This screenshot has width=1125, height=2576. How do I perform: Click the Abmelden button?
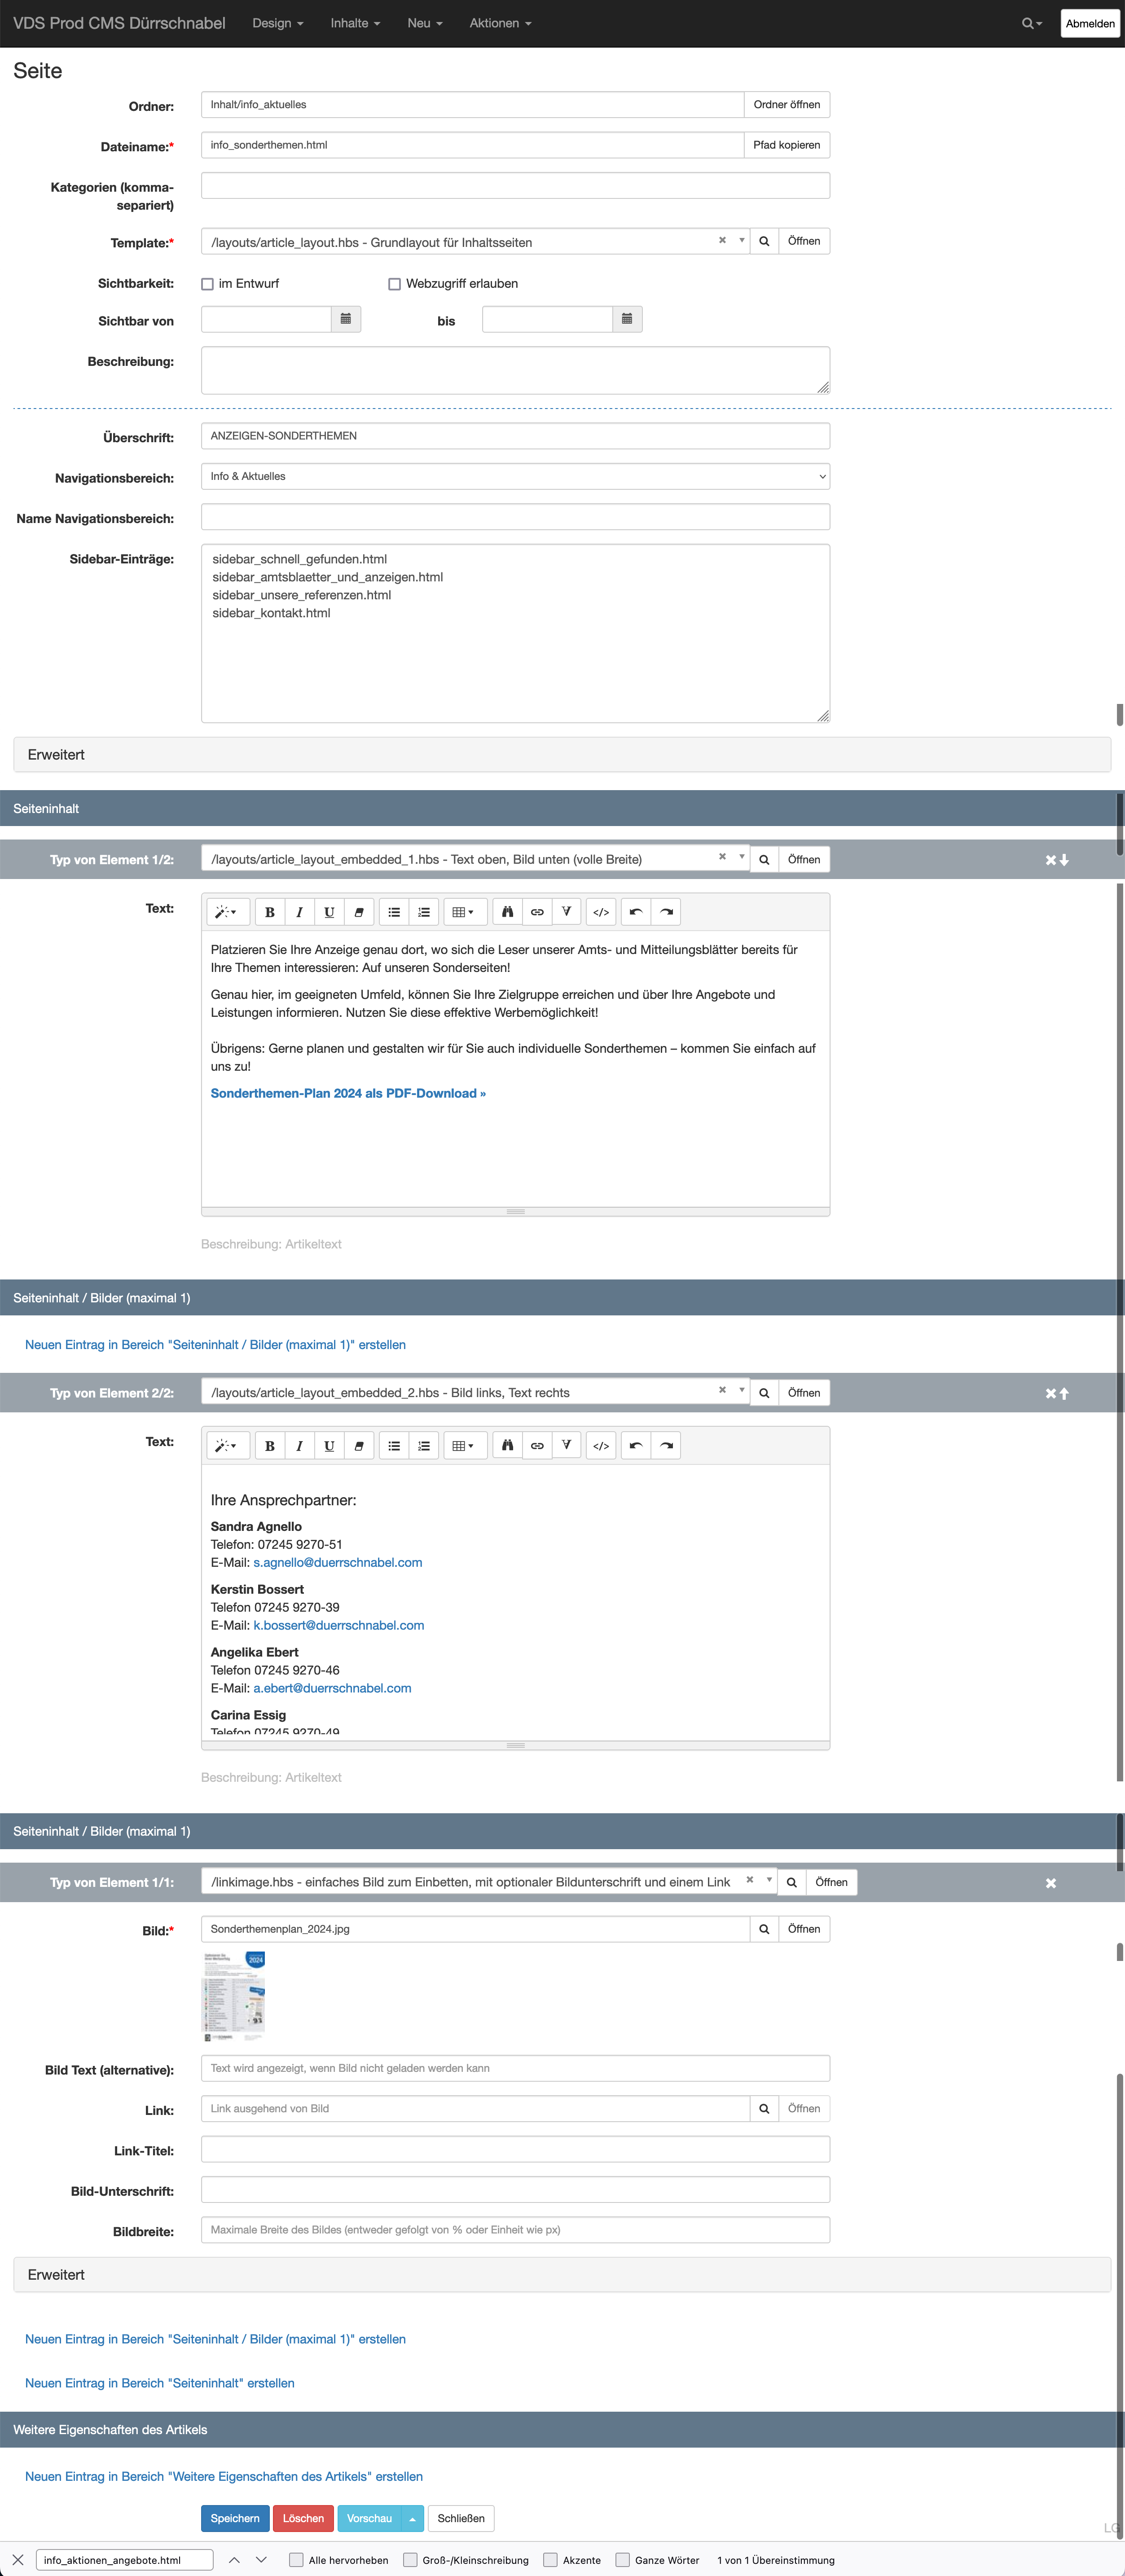click(x=1089, y=23)
